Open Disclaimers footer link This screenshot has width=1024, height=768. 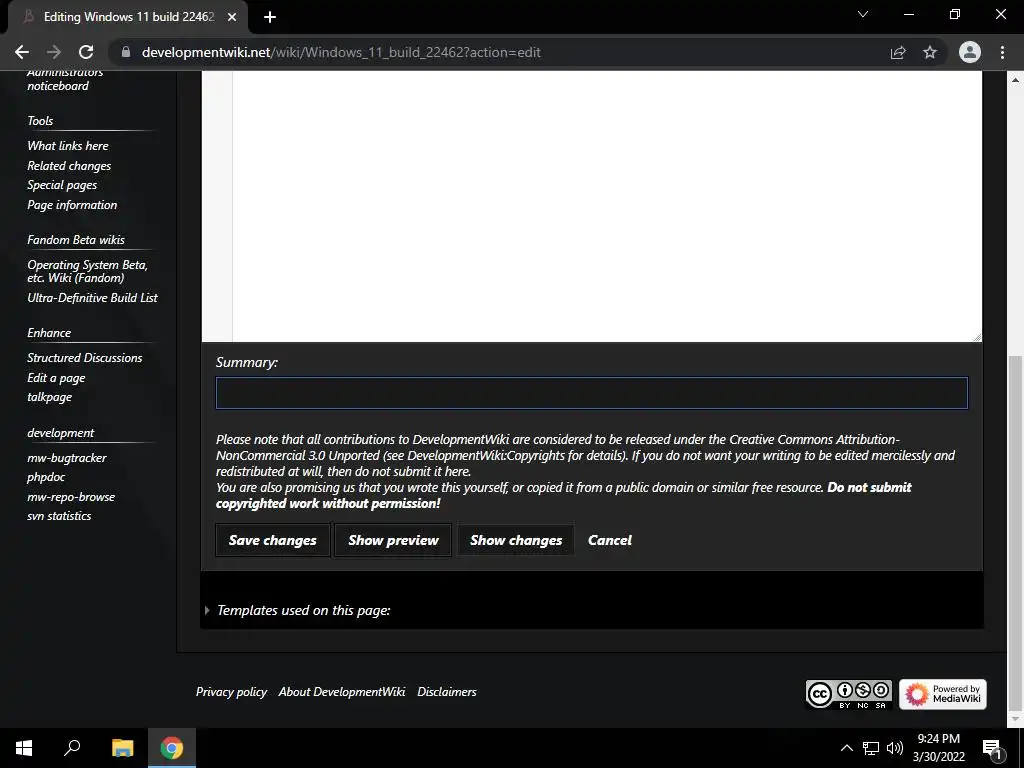coord(447,692)
